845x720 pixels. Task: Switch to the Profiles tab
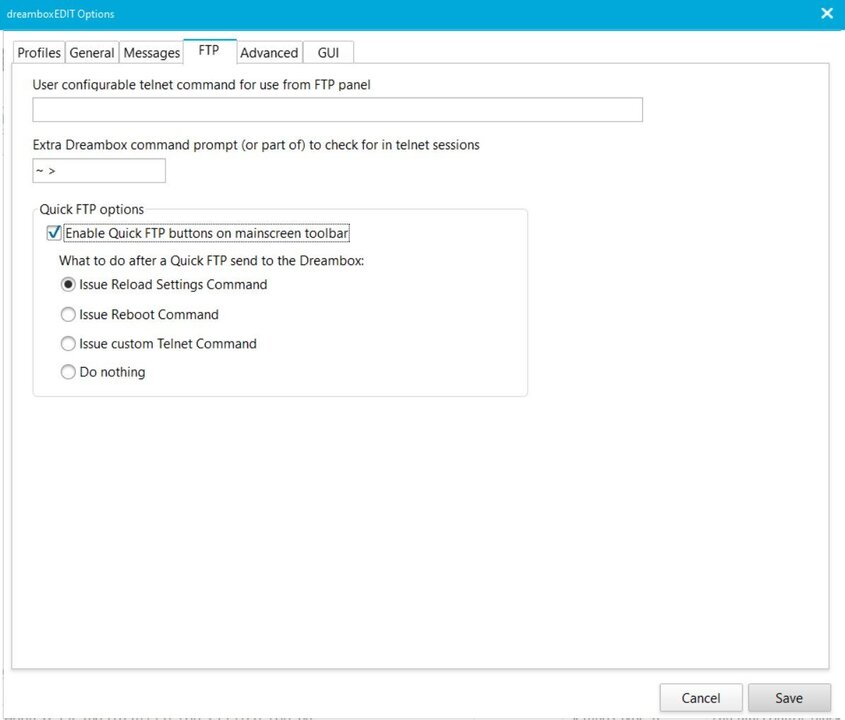(40, 53)
